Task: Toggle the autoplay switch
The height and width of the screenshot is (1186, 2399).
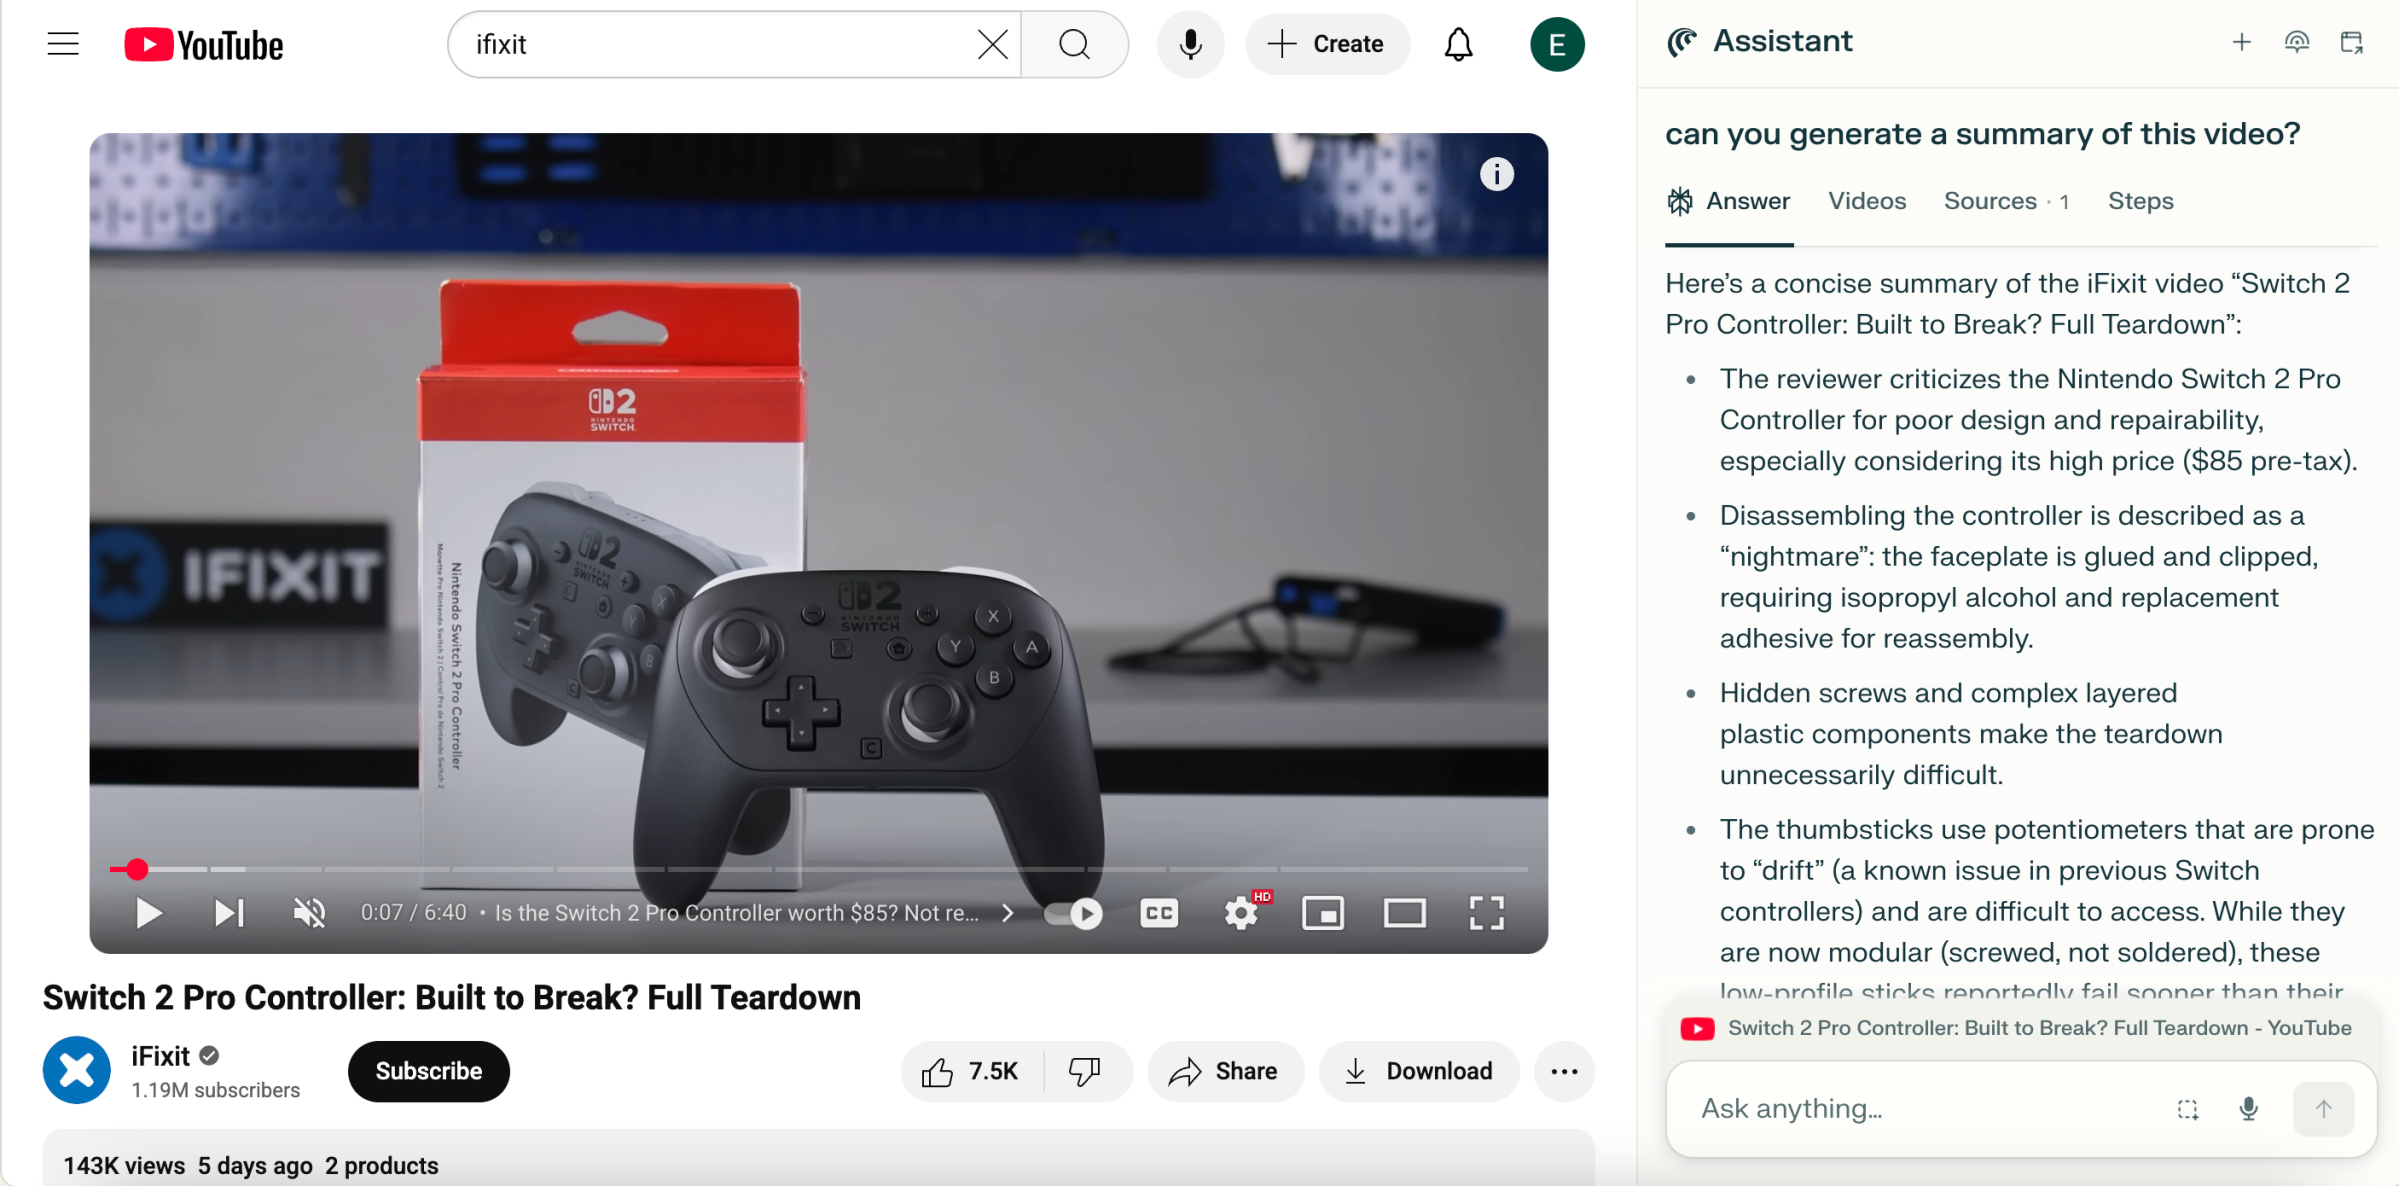Action: pos(1073,912)
